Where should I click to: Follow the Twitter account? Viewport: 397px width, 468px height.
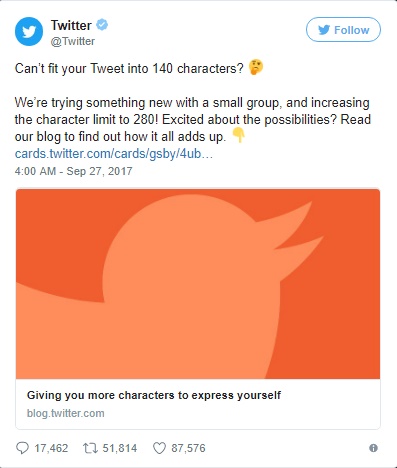(343, 30)
